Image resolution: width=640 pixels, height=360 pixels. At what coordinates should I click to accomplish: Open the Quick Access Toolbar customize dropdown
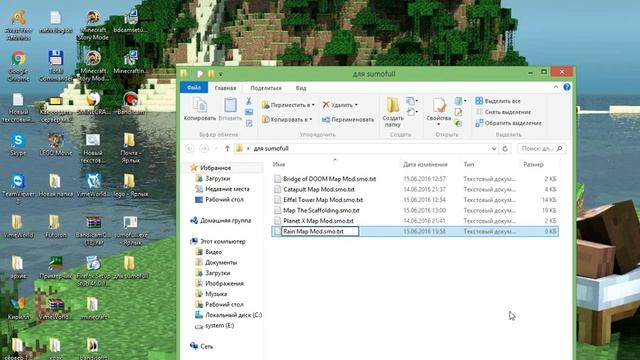(x=220, y=74)
